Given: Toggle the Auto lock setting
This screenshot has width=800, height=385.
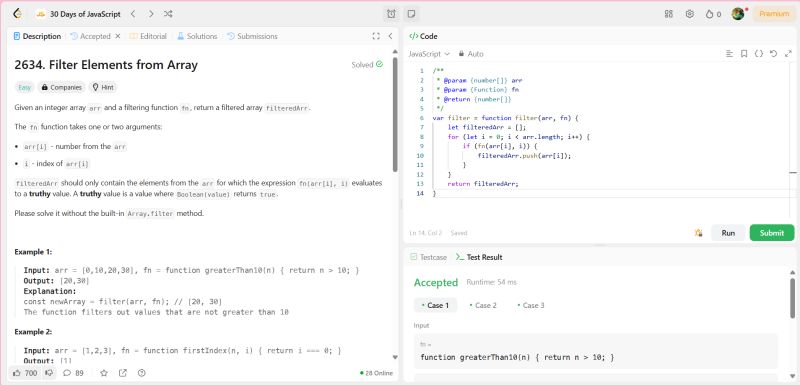Looking at the screenshot, I should coord(470,54).
